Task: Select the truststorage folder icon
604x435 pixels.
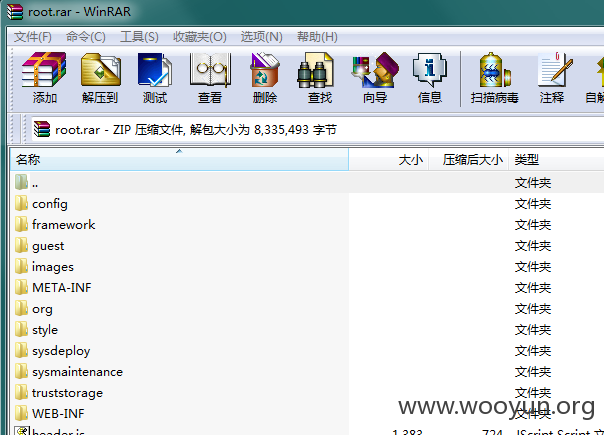Action: pyautogui.click(x=21, y=392)
